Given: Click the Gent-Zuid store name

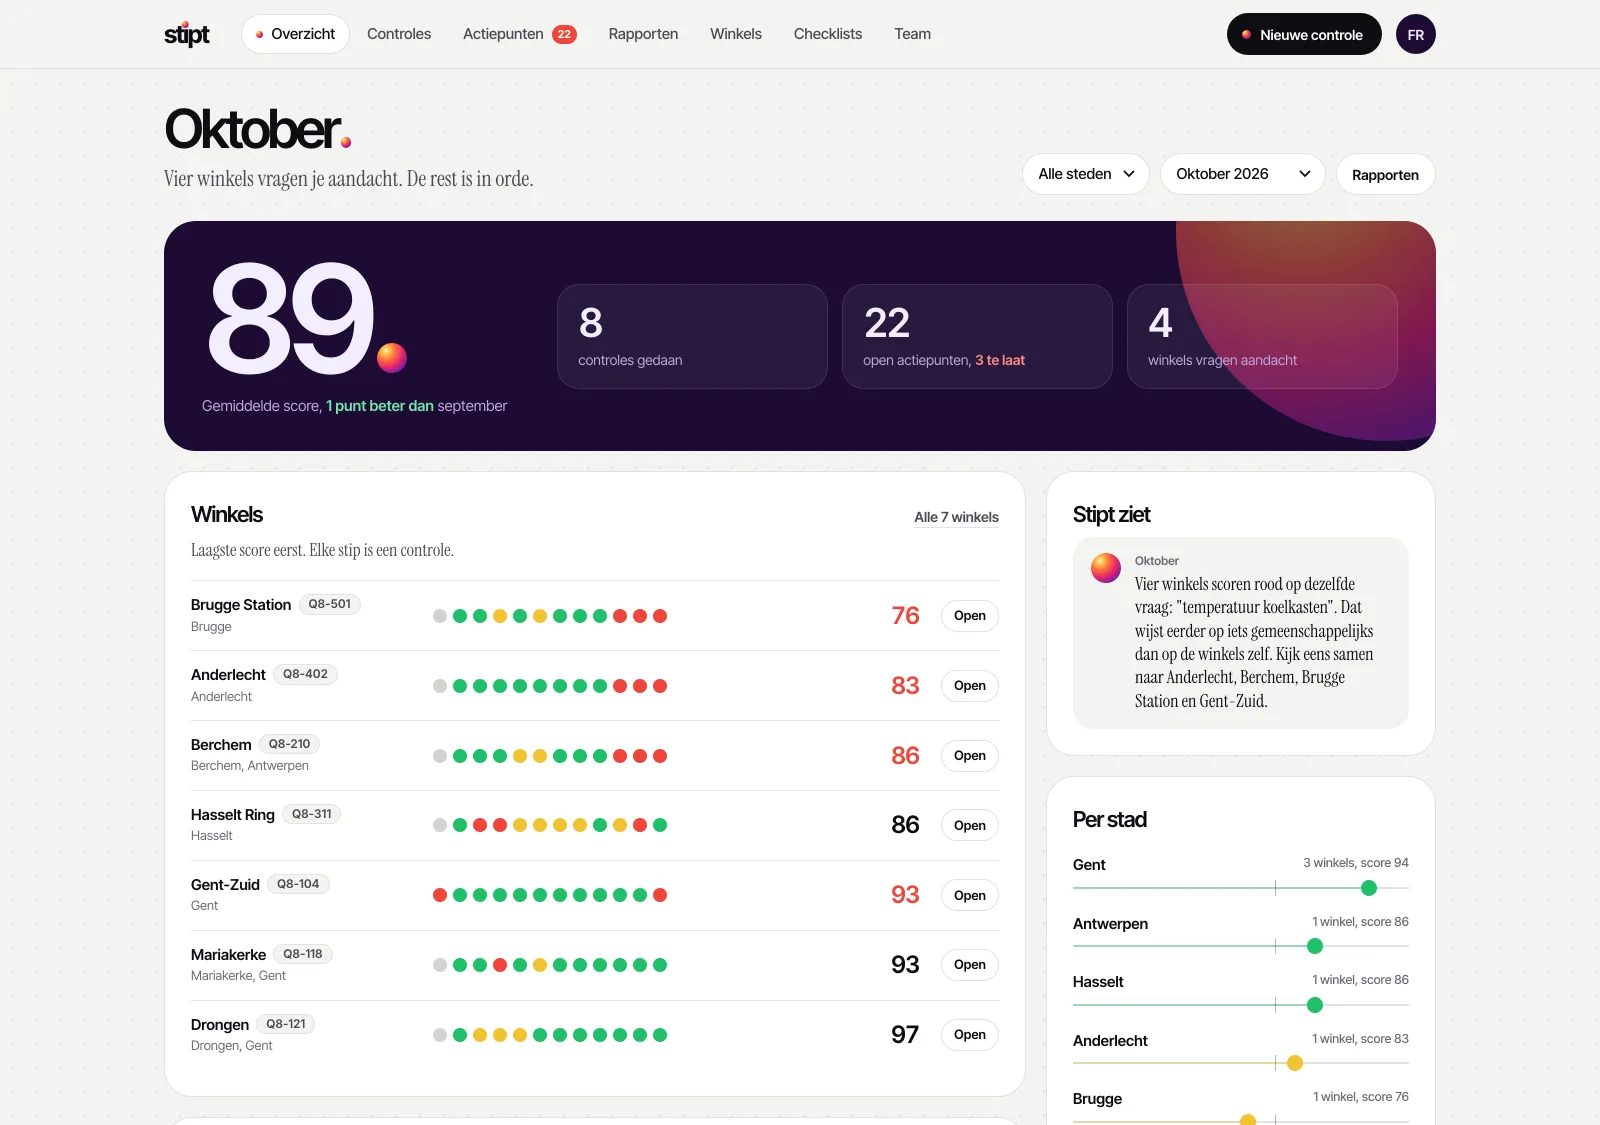Looking at the screenshot, I should coord(225,885).
